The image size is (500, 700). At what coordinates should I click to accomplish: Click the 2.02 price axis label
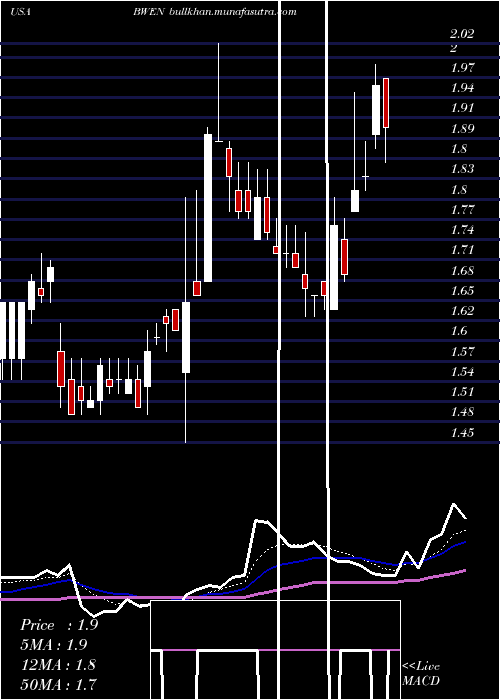[462, 34]
